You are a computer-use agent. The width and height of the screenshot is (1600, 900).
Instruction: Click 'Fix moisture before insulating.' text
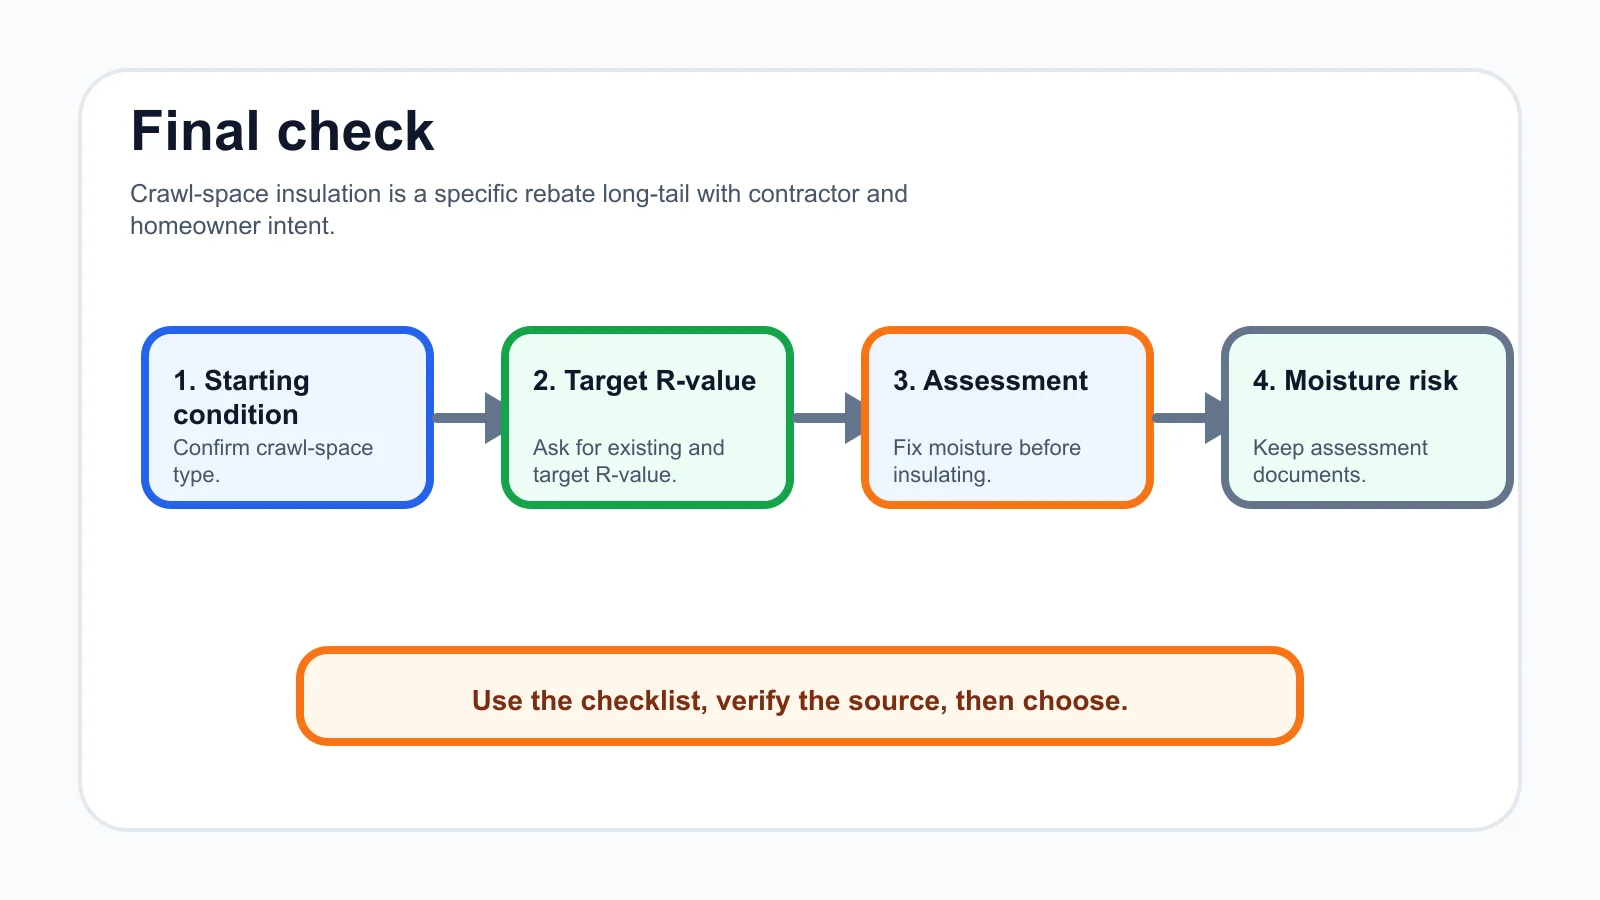tap(987, 461)
